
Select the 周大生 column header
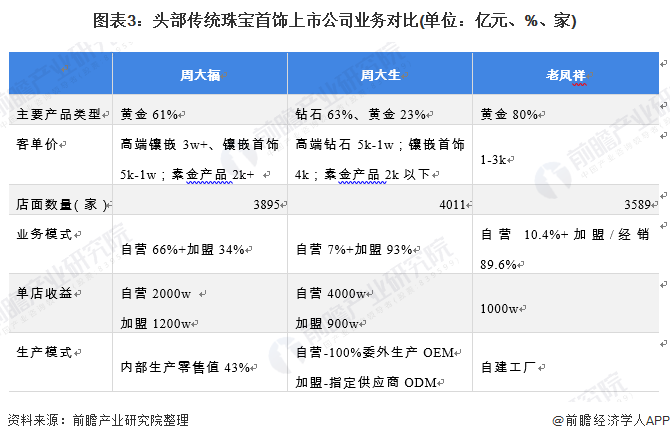click(x=380, y=75)
